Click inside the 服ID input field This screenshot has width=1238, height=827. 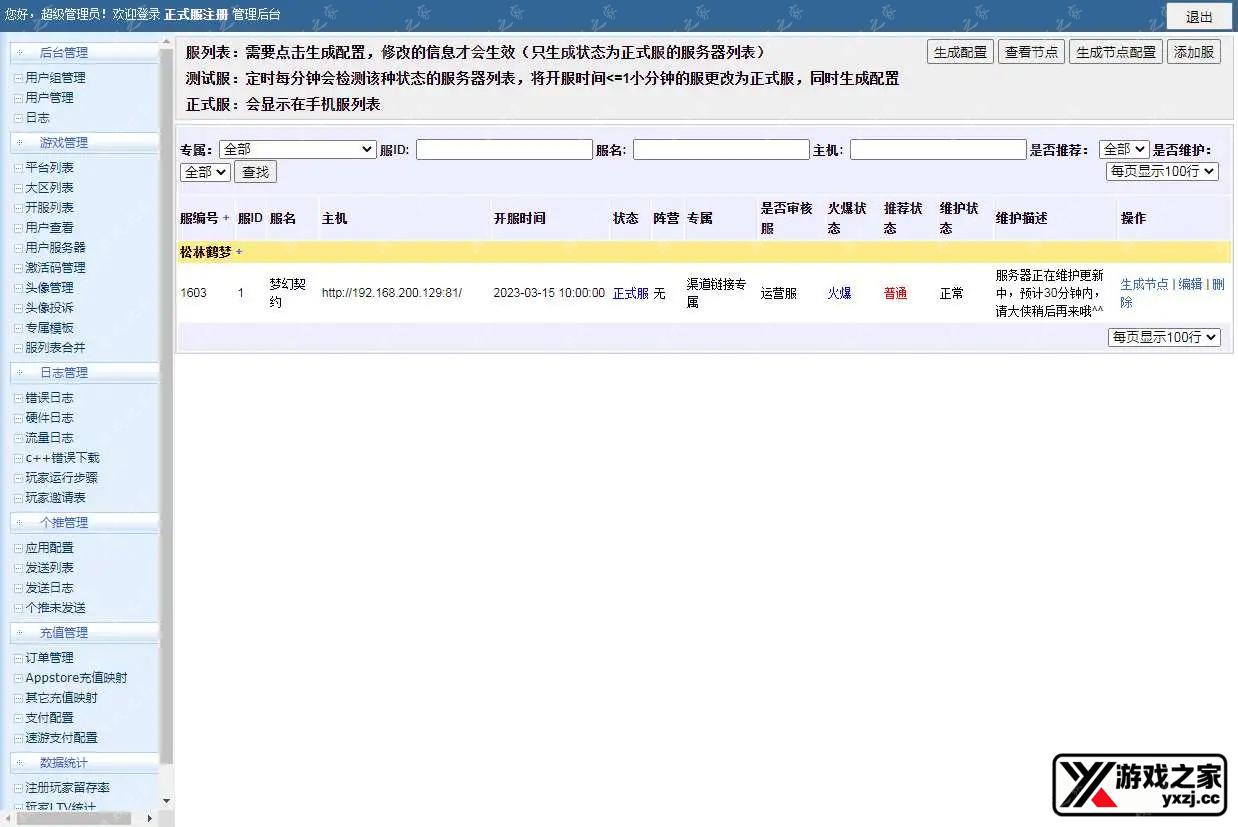pos(504,149)
